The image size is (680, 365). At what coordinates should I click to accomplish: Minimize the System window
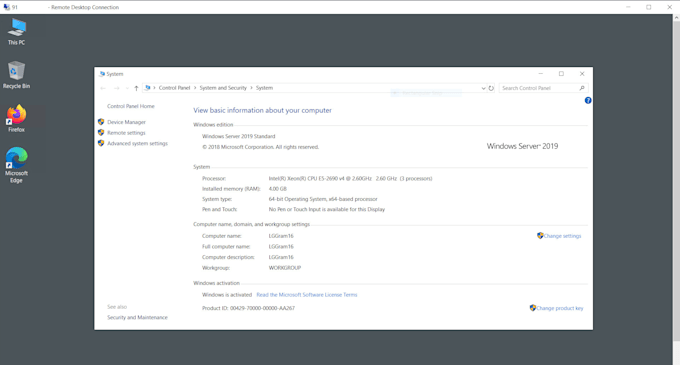point(540,74)
